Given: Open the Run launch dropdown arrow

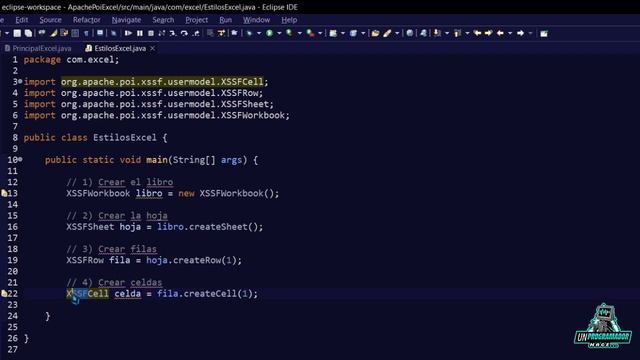Looking at the screenshot, I should pos(279,33).
